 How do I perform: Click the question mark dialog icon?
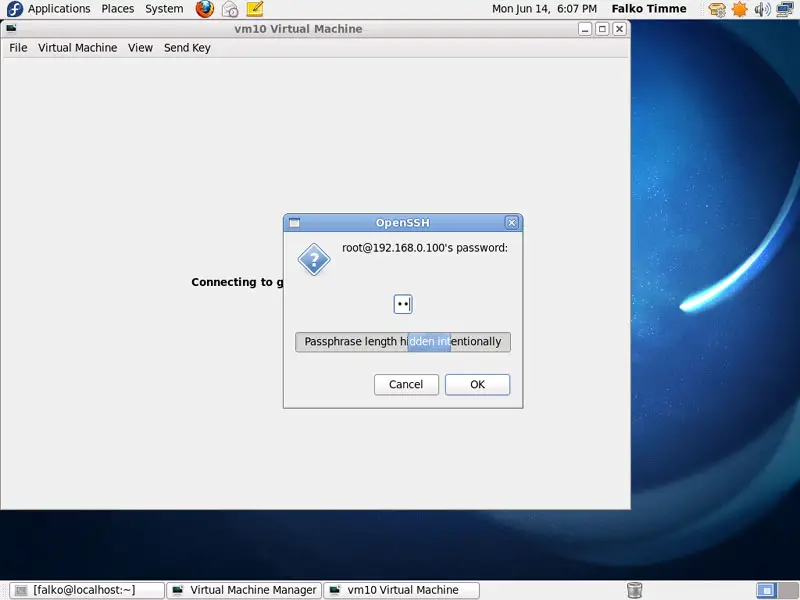(x=314, y=260)
